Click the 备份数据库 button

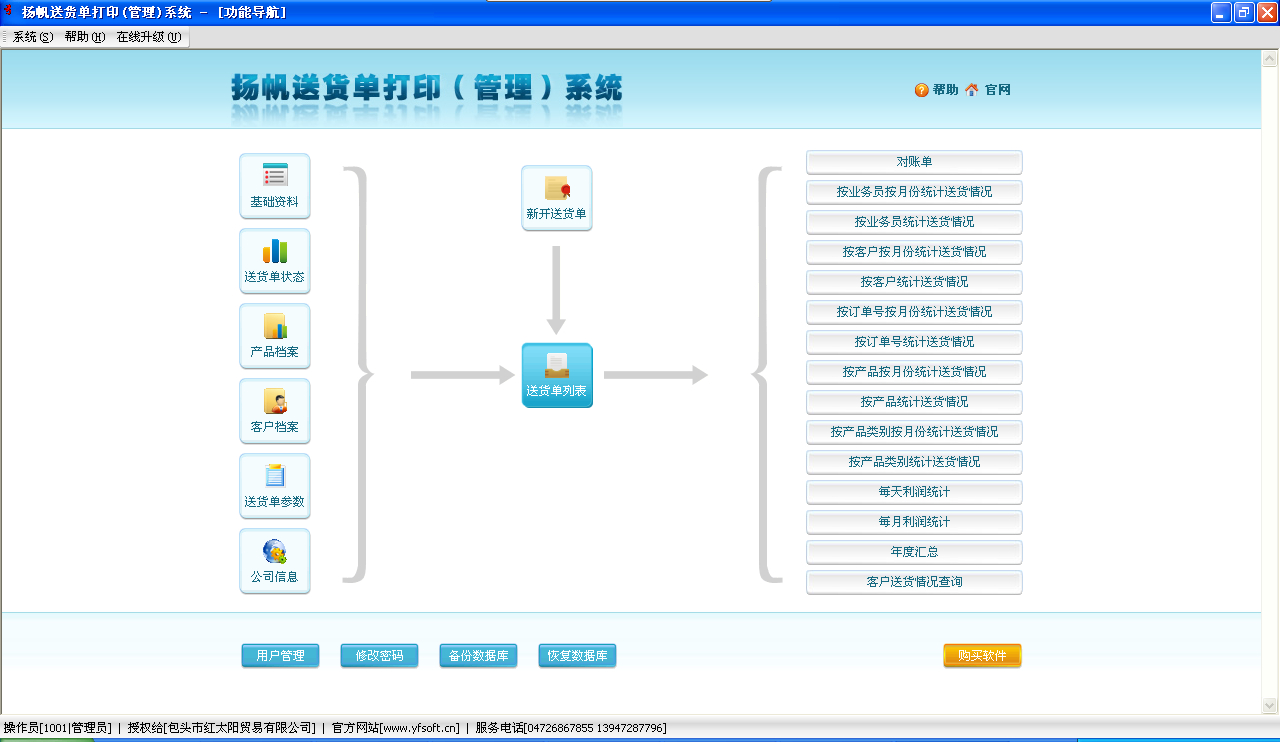[x=478, y=656]
